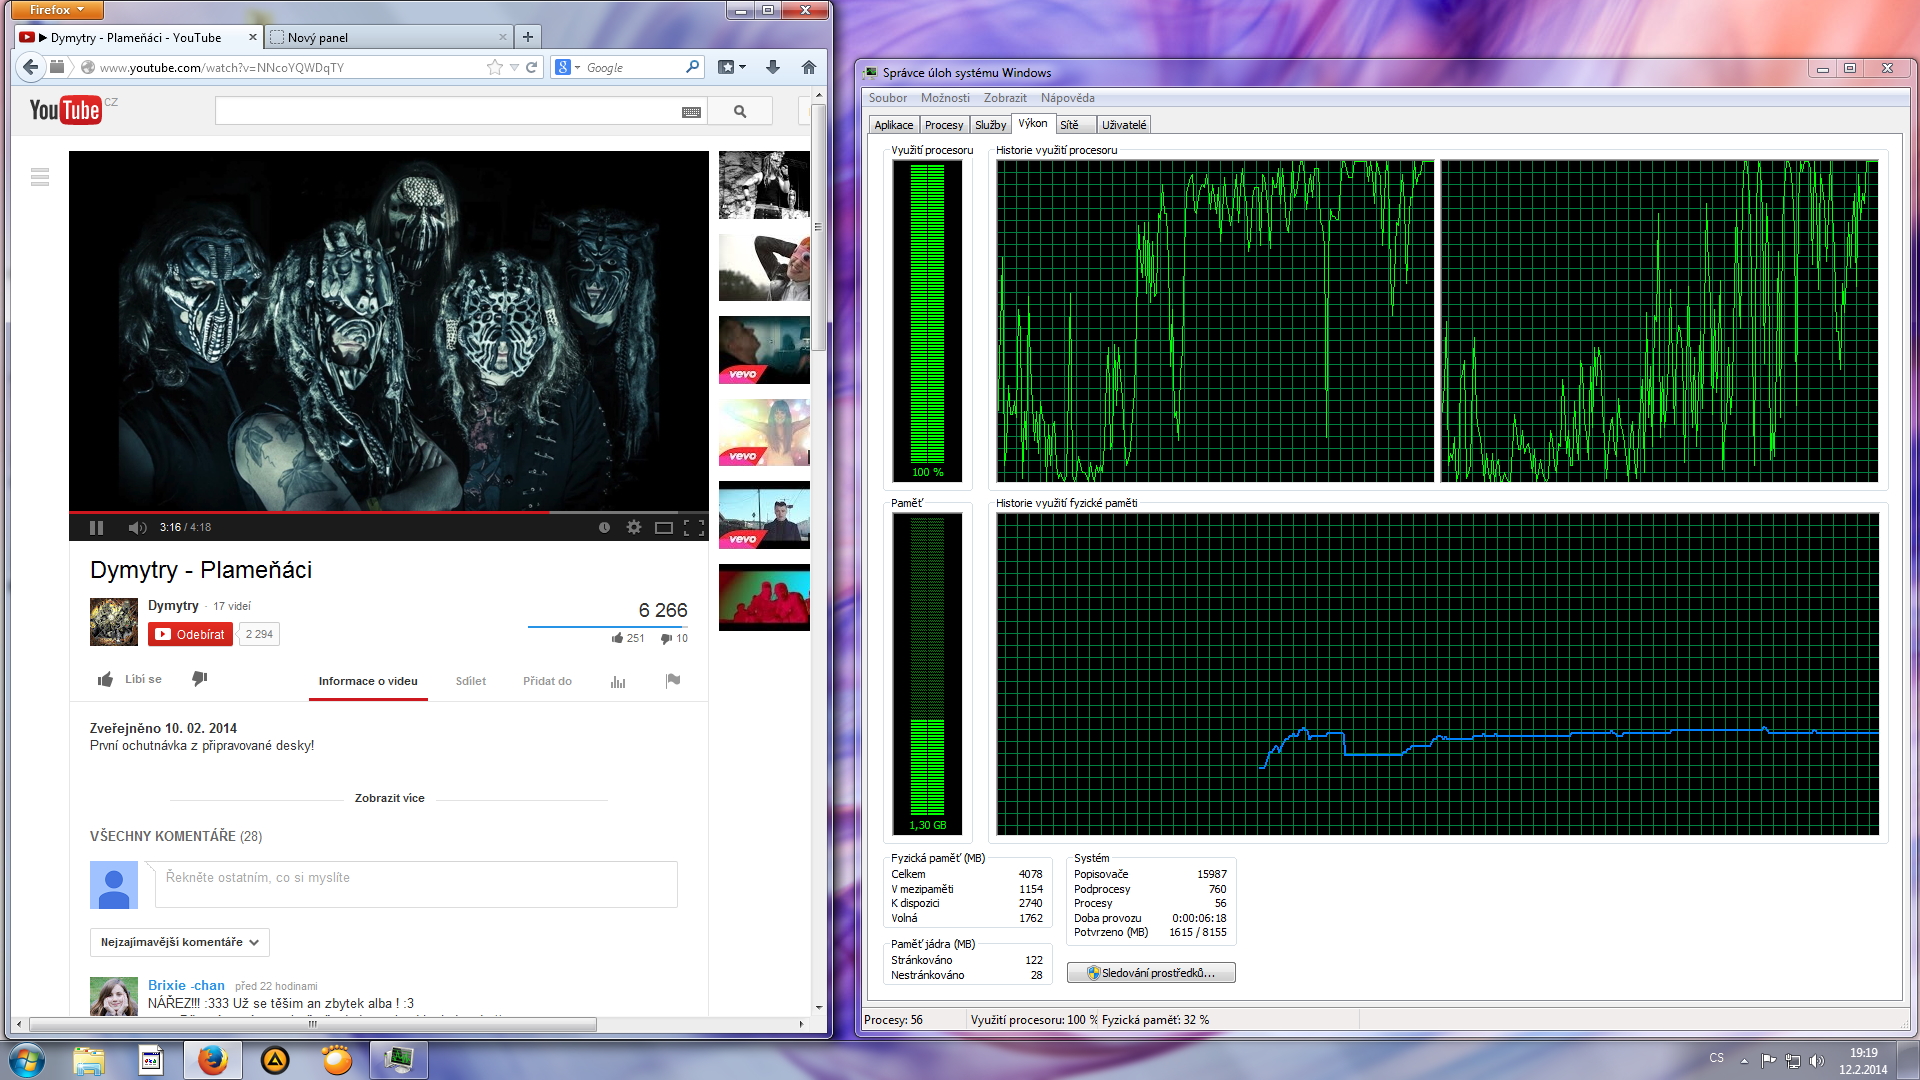The width and height of the screenshot is (1920, 1080).
Task: Reload the page in Firefox
Action: 532,67
